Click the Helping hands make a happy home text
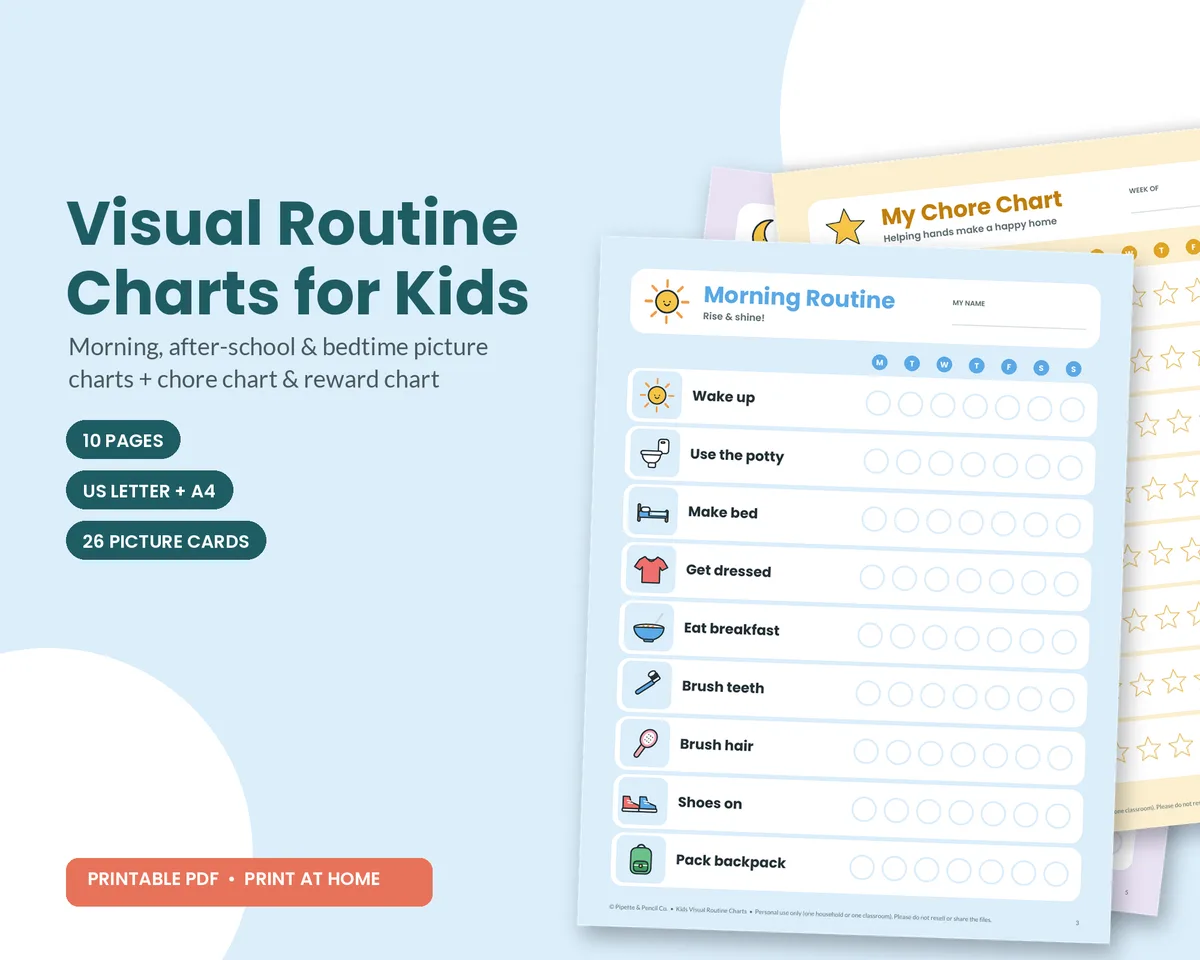1200x960 pixels. [970, 231]
